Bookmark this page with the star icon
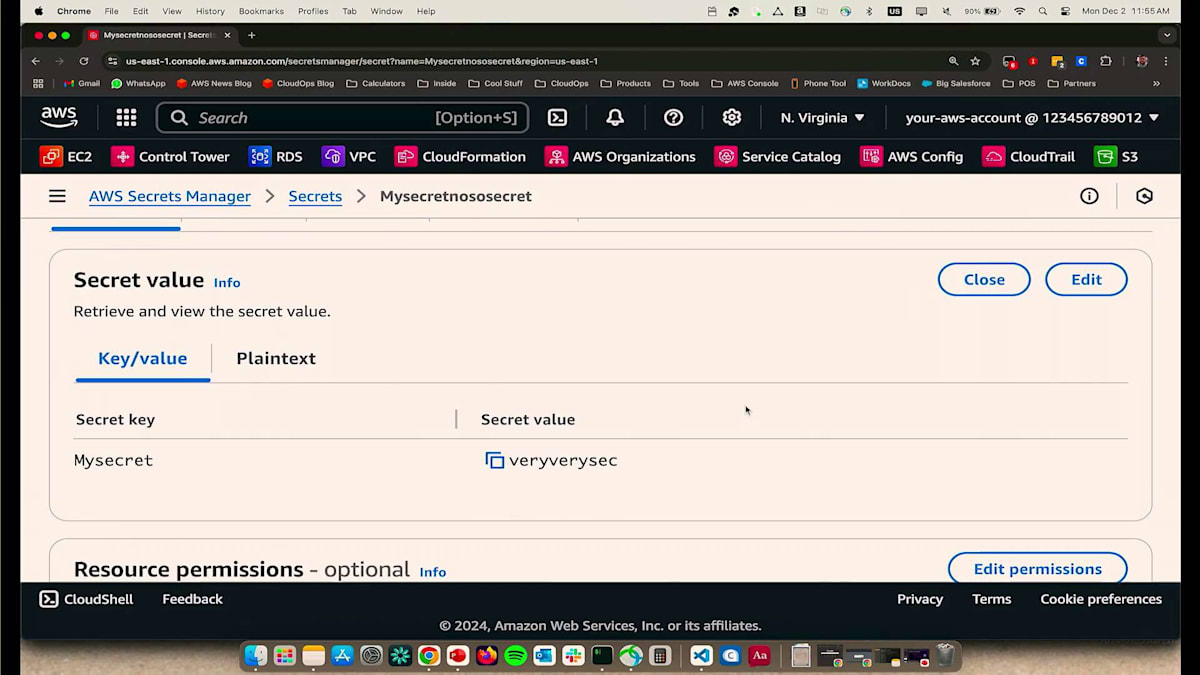This screenshot has width=1200, height=675. point(975,61)
